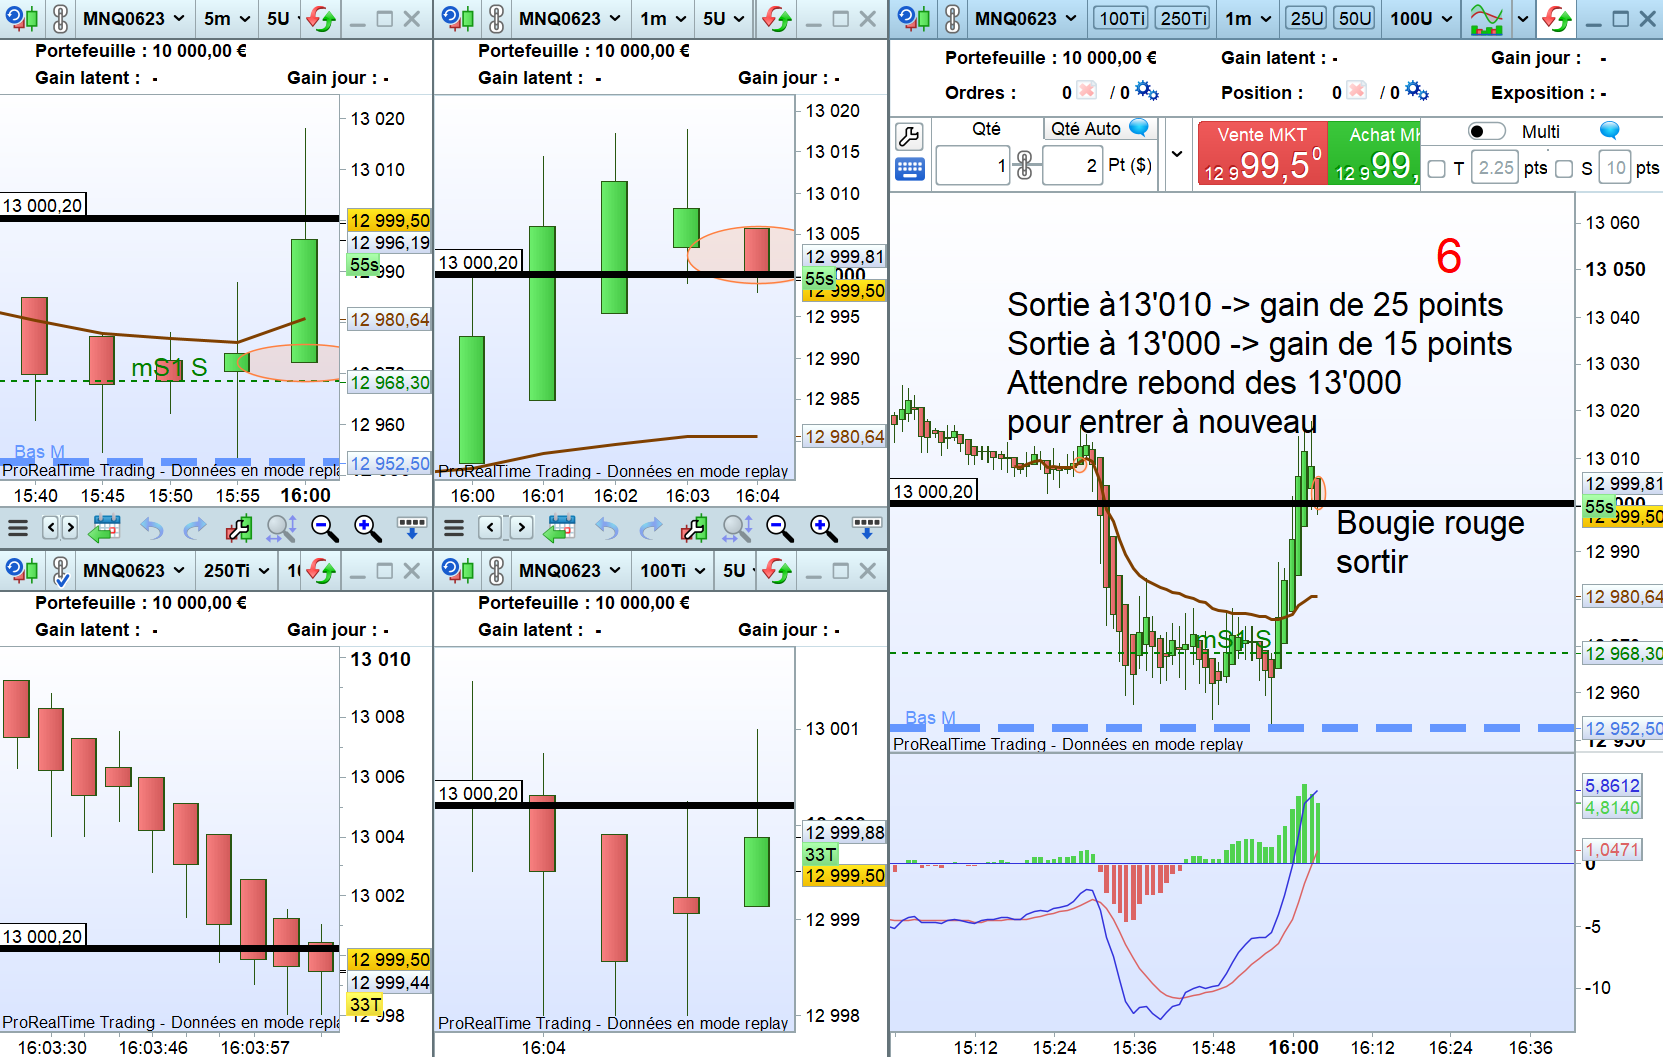Click the red-green refresh arrows in the 100Ti chart

777,570
